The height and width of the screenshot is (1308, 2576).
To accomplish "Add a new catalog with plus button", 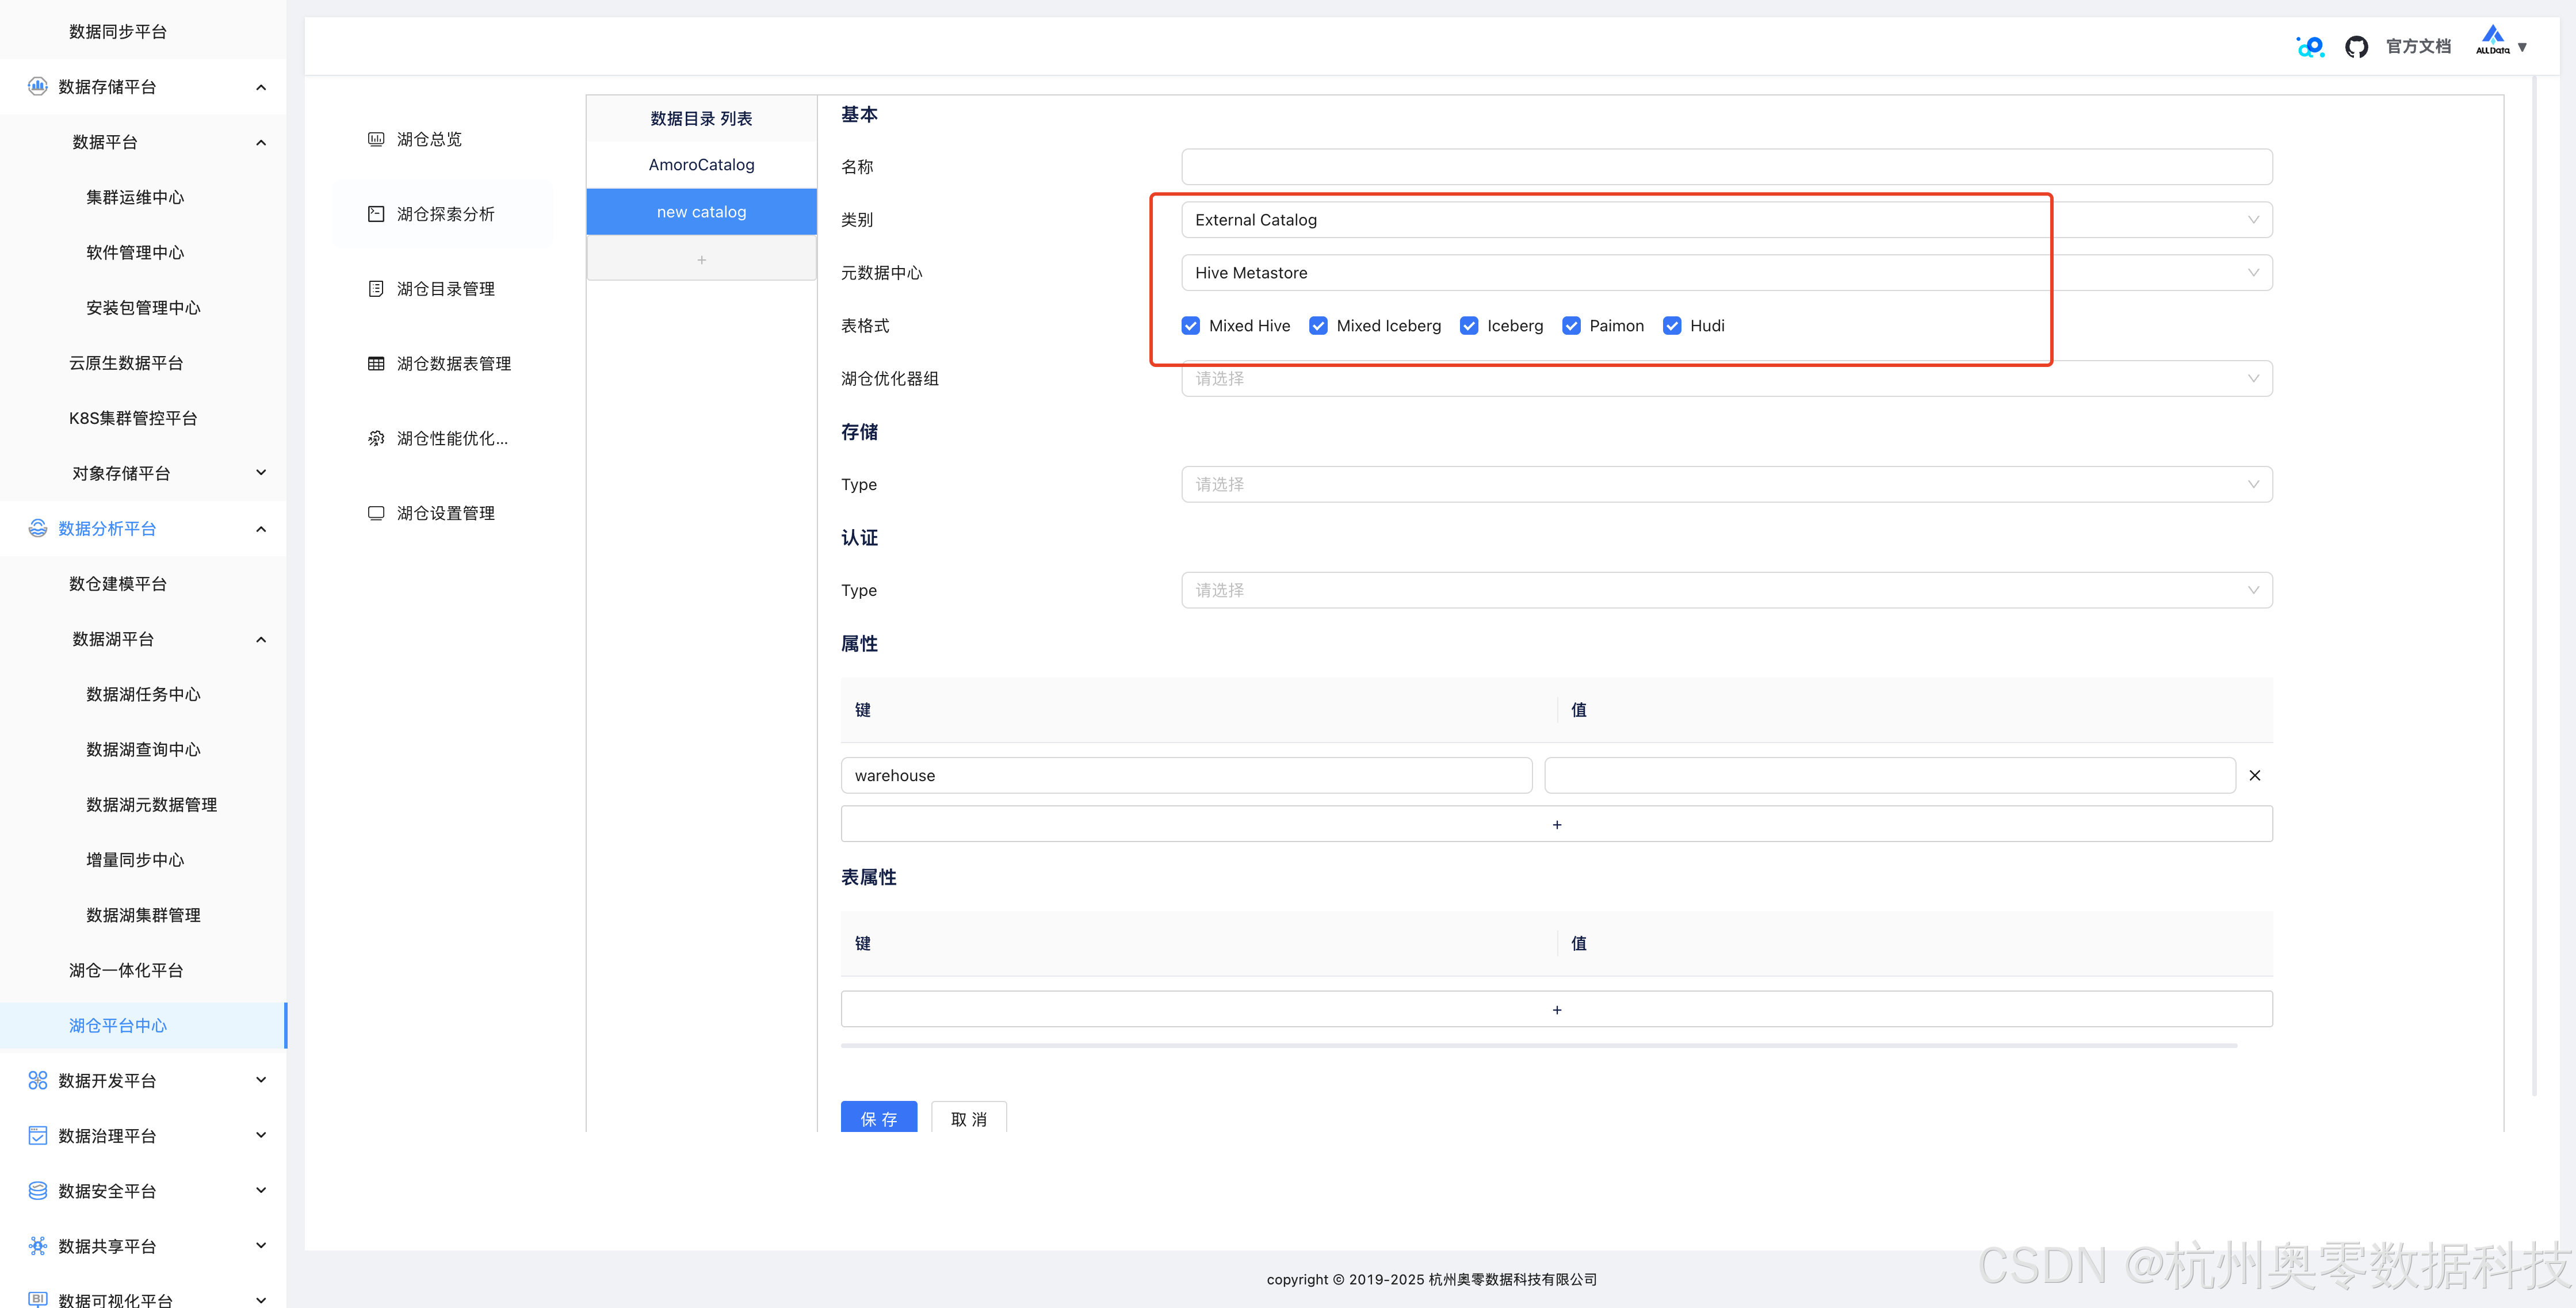I will pos(702,259).
